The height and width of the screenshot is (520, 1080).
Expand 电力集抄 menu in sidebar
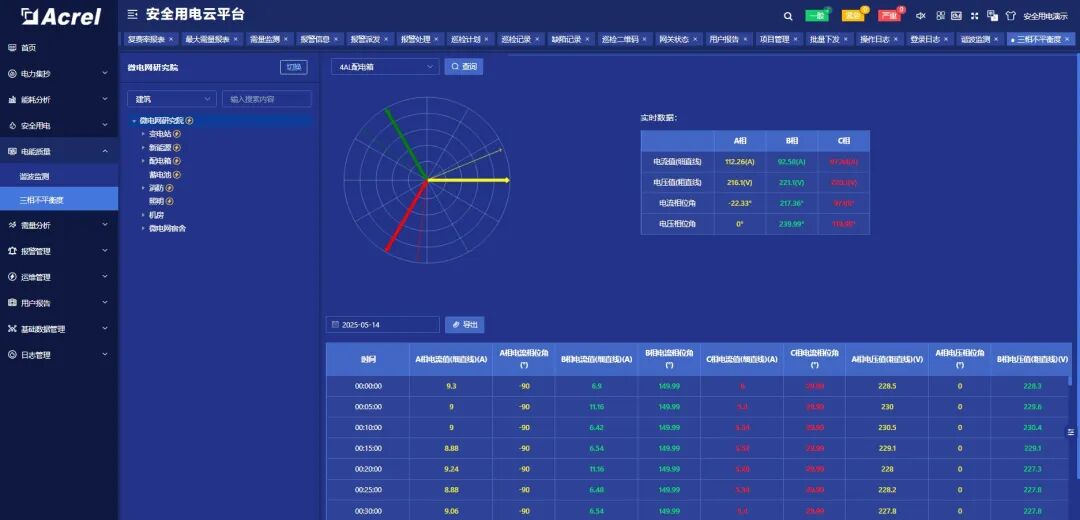58,74
